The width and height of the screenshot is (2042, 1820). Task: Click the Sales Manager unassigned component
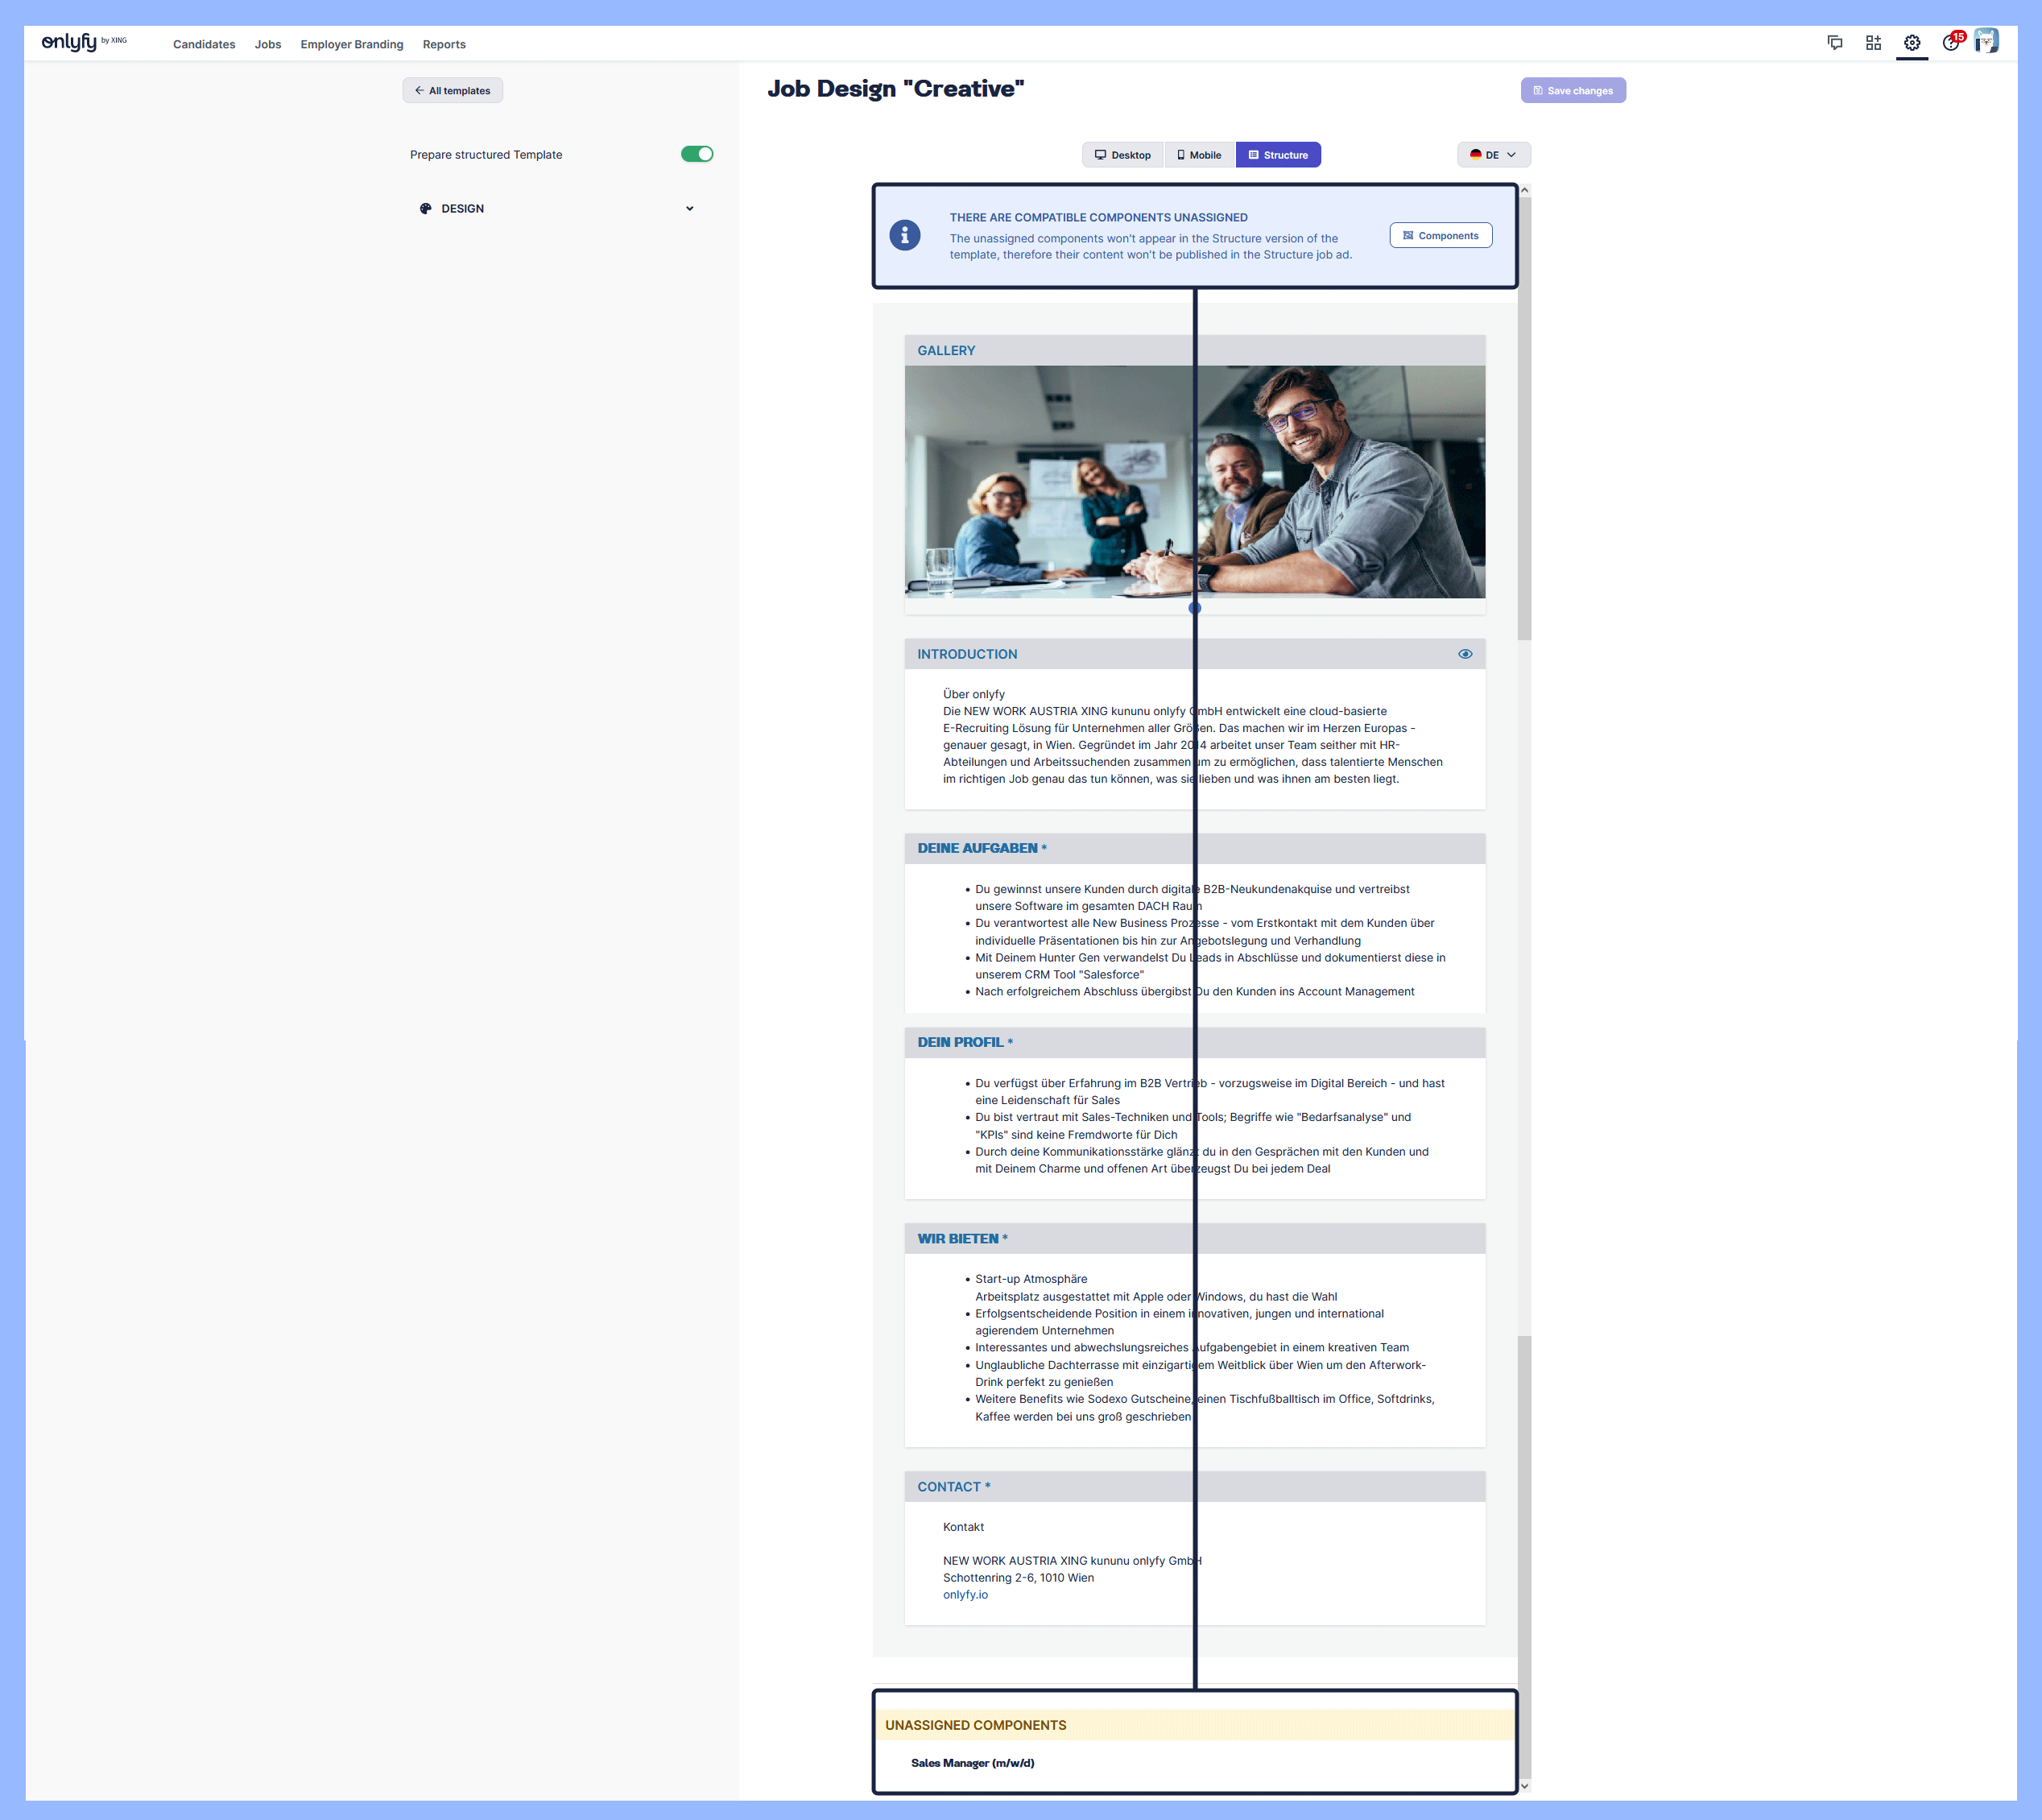[972, 1762]
